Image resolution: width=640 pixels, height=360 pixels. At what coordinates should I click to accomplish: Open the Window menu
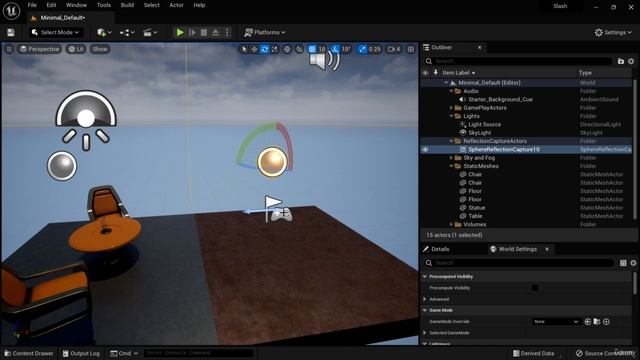pyautogui.click(x=76, y=5)
